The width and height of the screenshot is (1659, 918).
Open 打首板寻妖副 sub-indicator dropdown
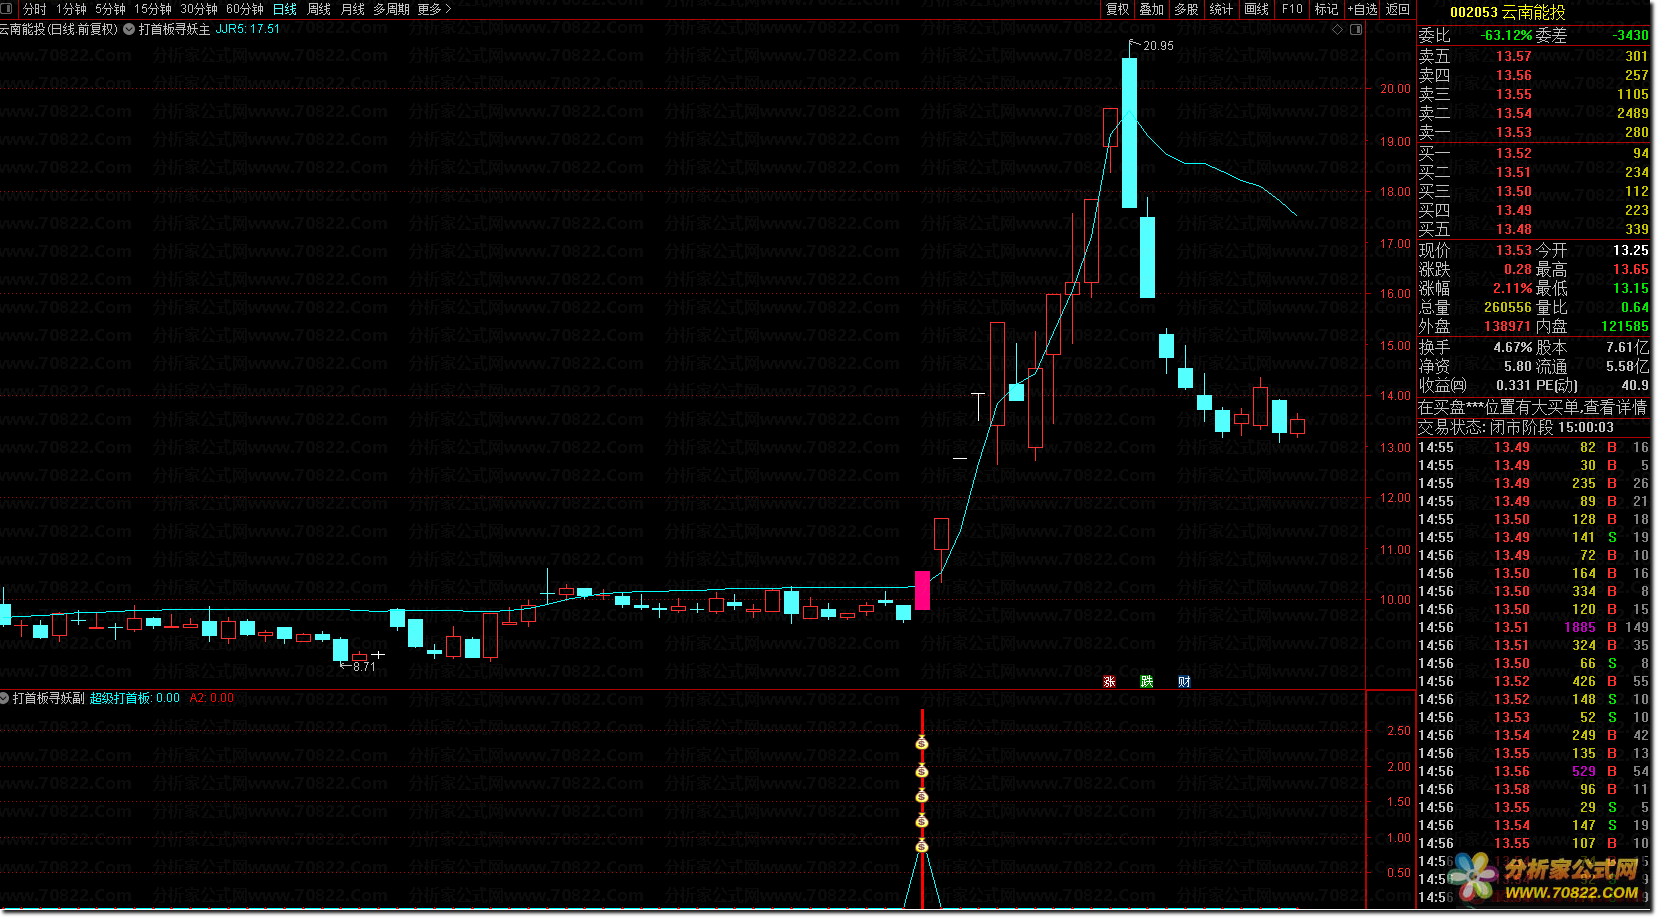(x=5, y=698)
